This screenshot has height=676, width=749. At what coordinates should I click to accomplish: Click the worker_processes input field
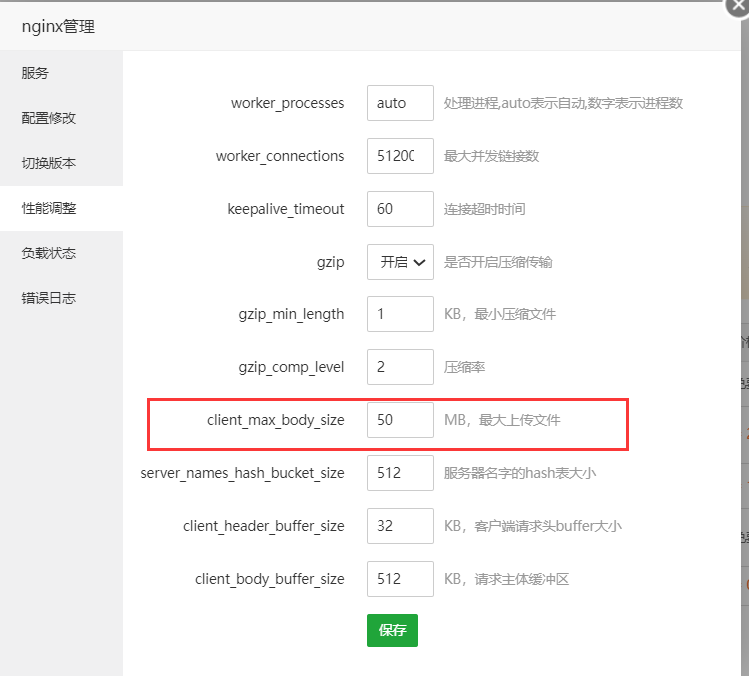point(400,103)
